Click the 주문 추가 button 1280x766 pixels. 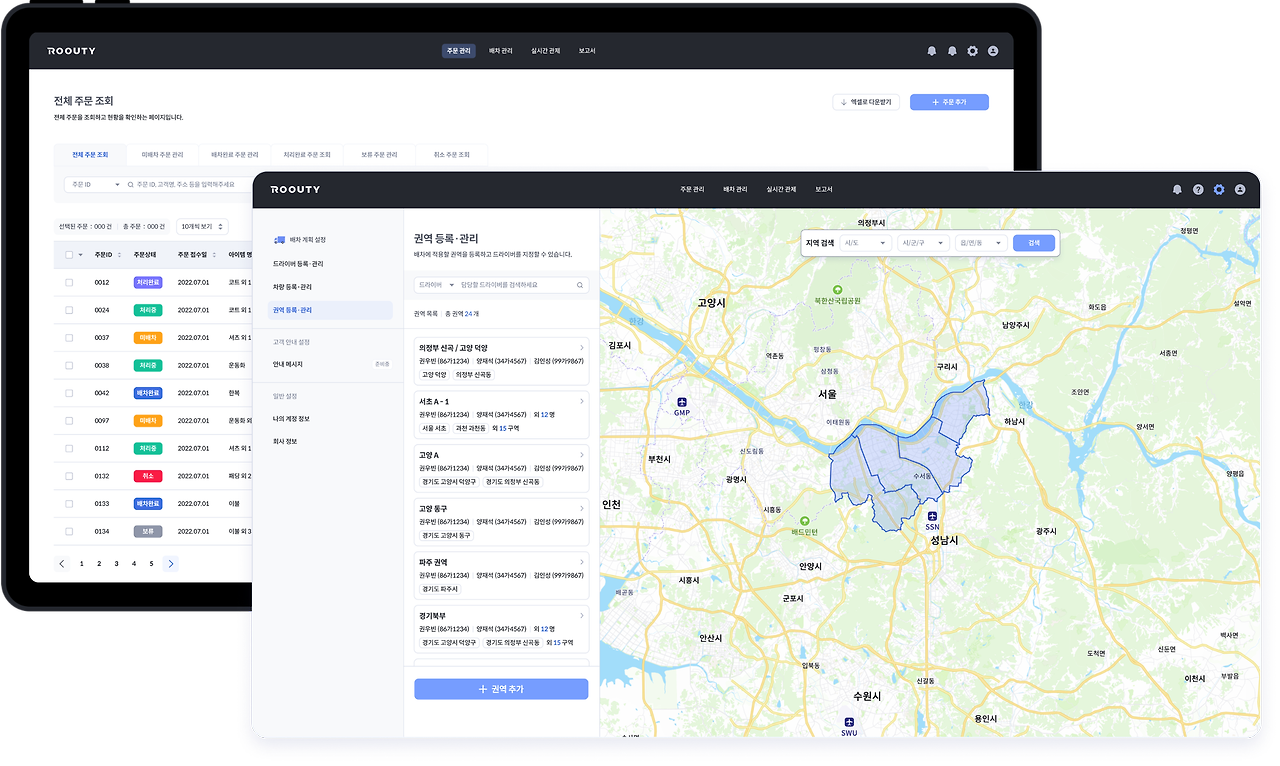click(x=949, y=102)
